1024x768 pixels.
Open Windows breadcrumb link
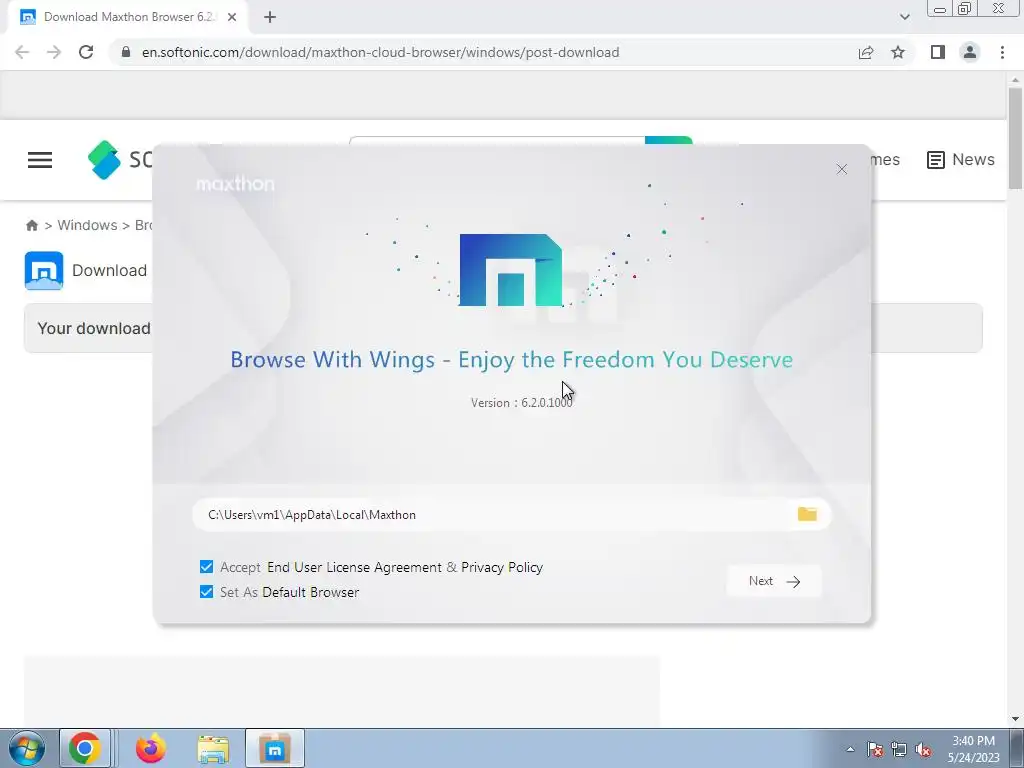88,225
